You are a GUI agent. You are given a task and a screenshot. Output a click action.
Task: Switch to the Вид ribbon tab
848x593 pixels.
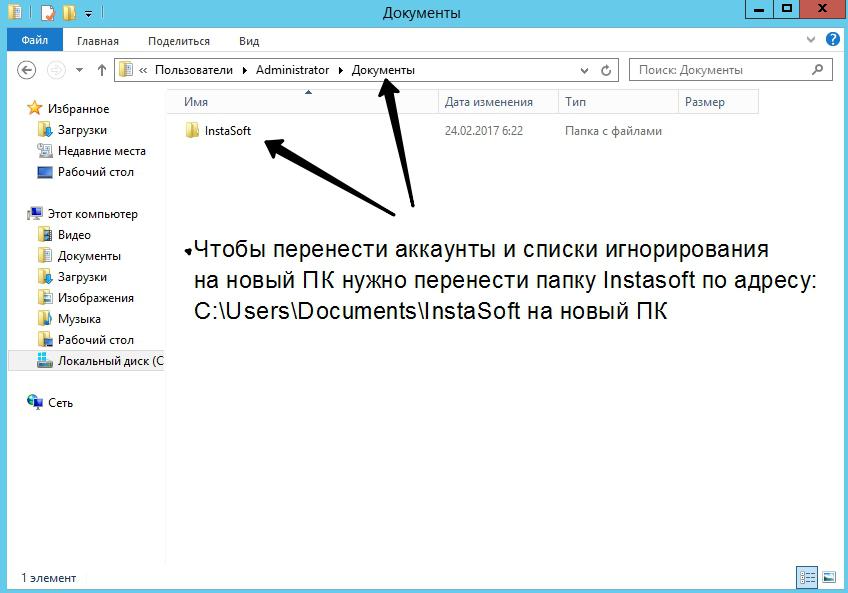[x=249, y=41]
